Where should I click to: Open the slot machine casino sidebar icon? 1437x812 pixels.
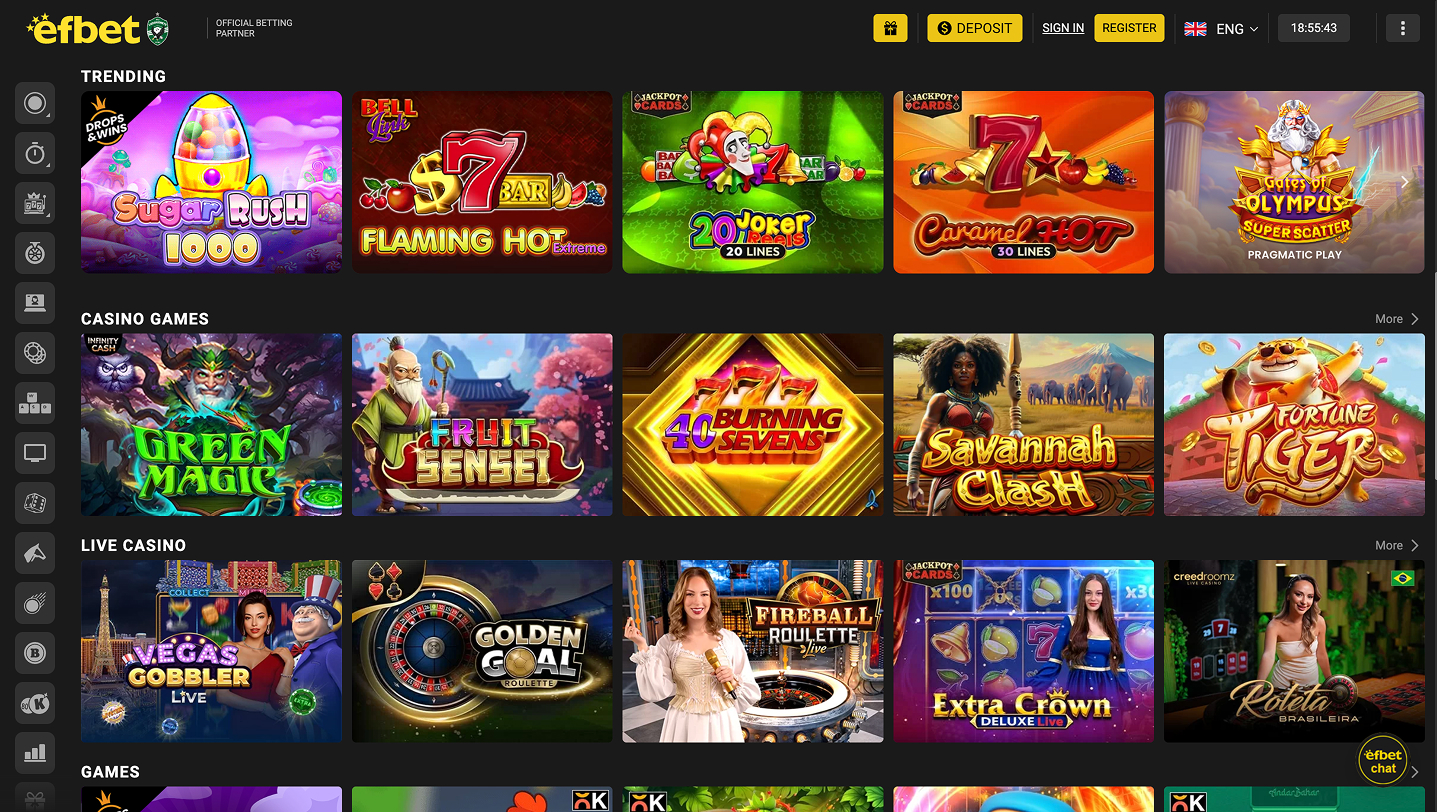pos(35,203)
